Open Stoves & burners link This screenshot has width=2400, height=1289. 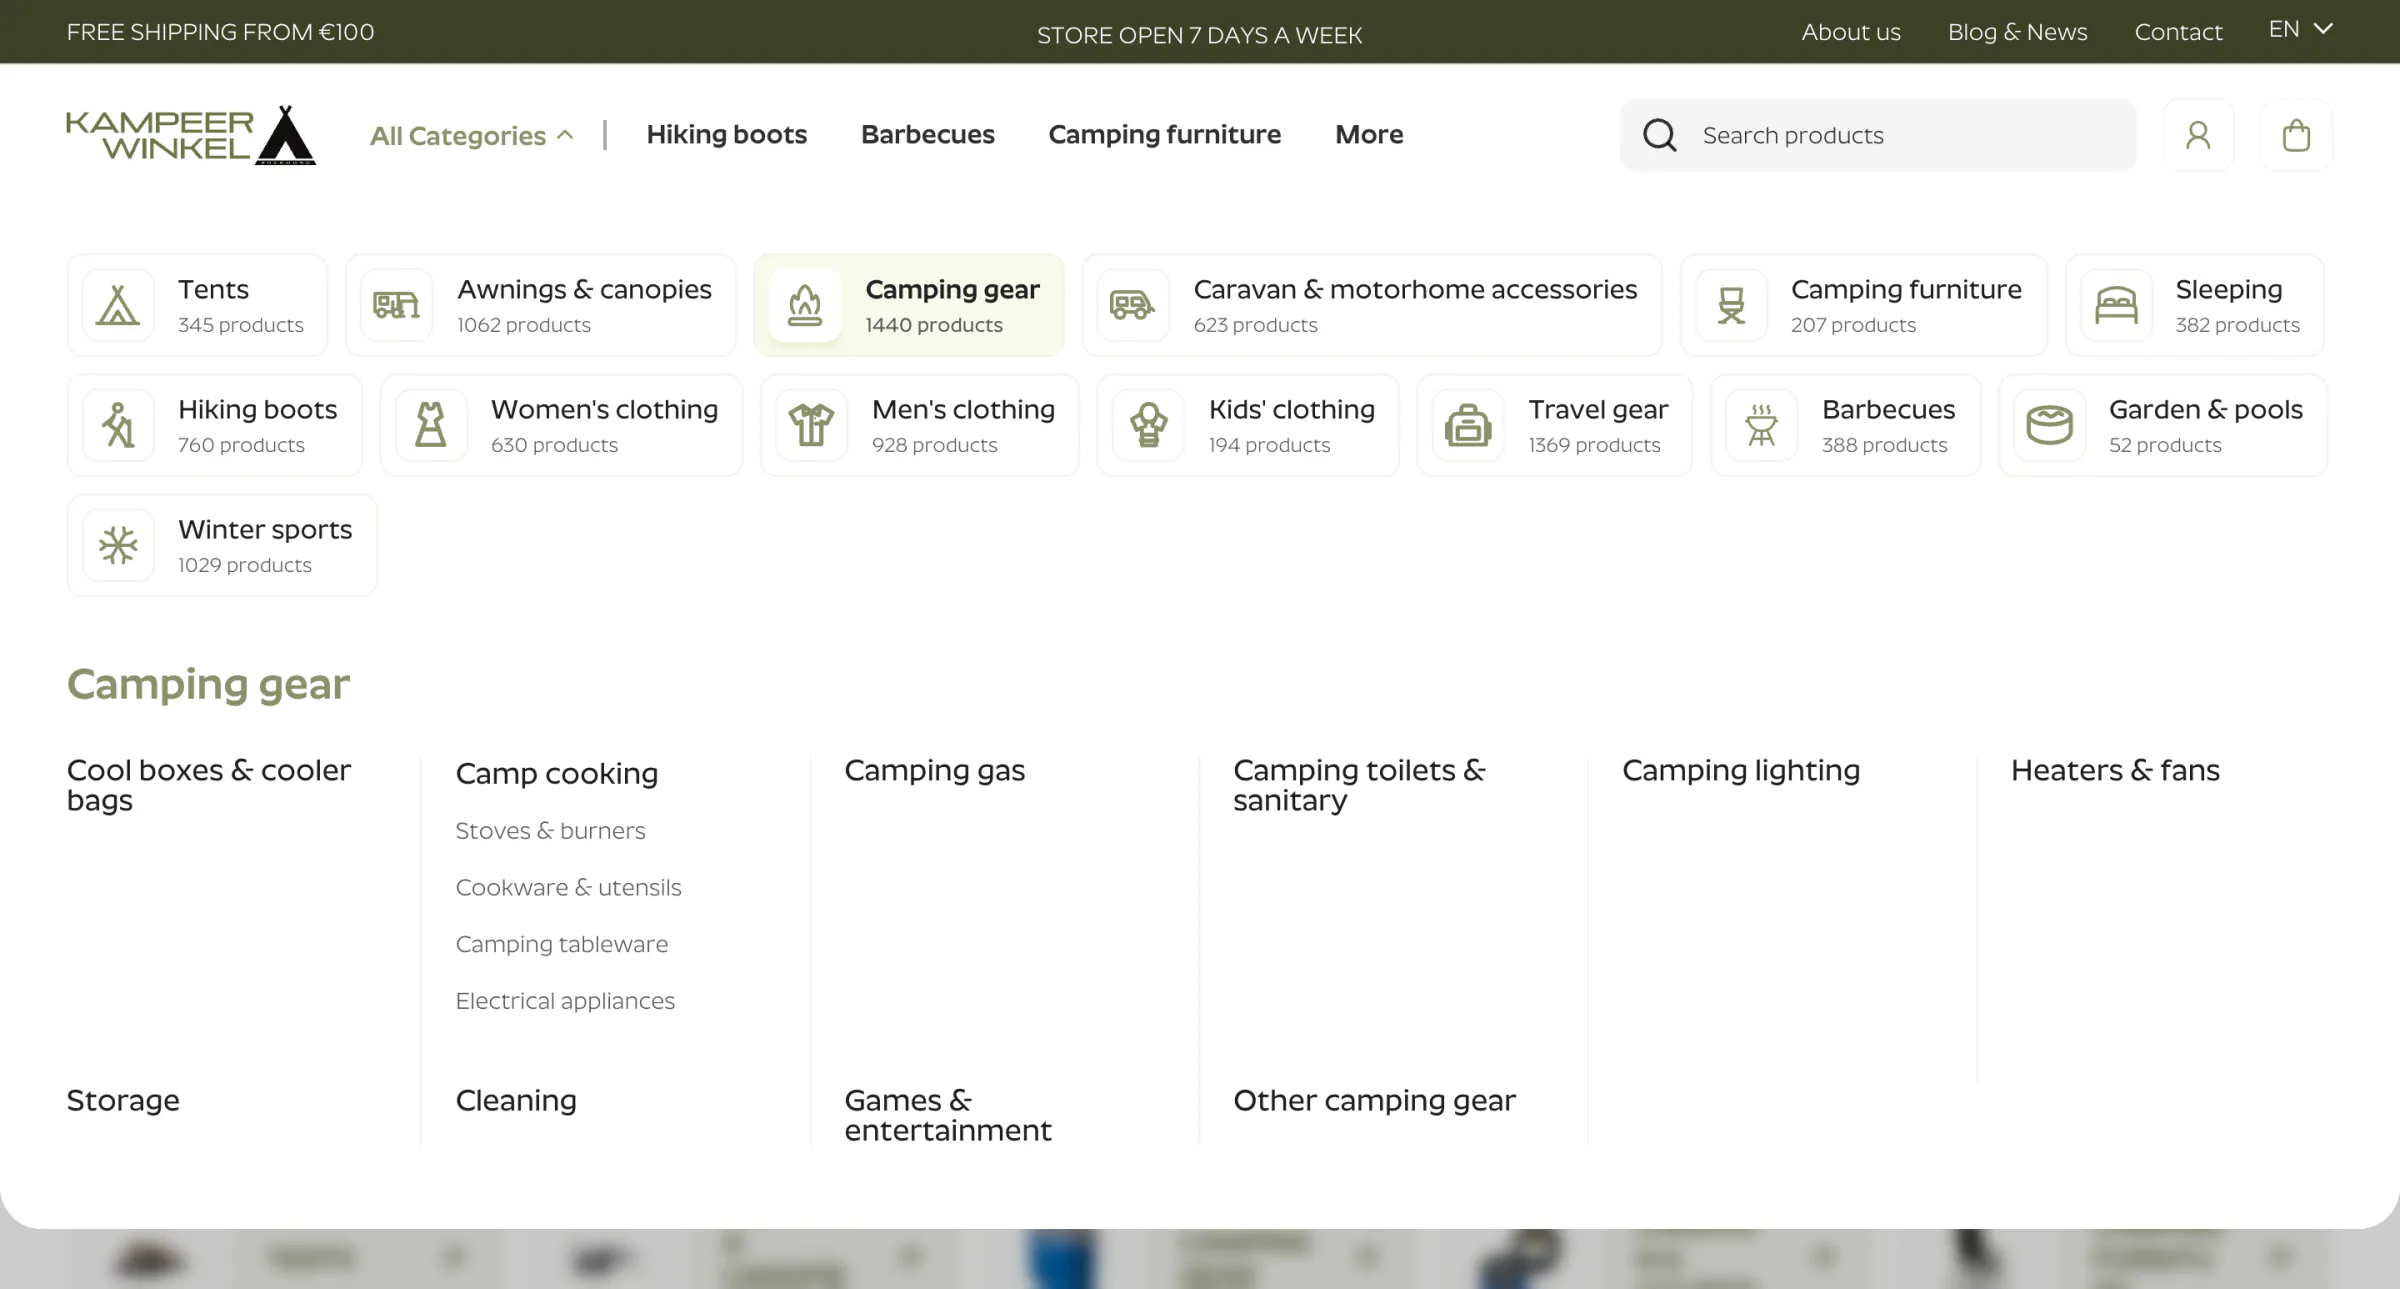550,830
